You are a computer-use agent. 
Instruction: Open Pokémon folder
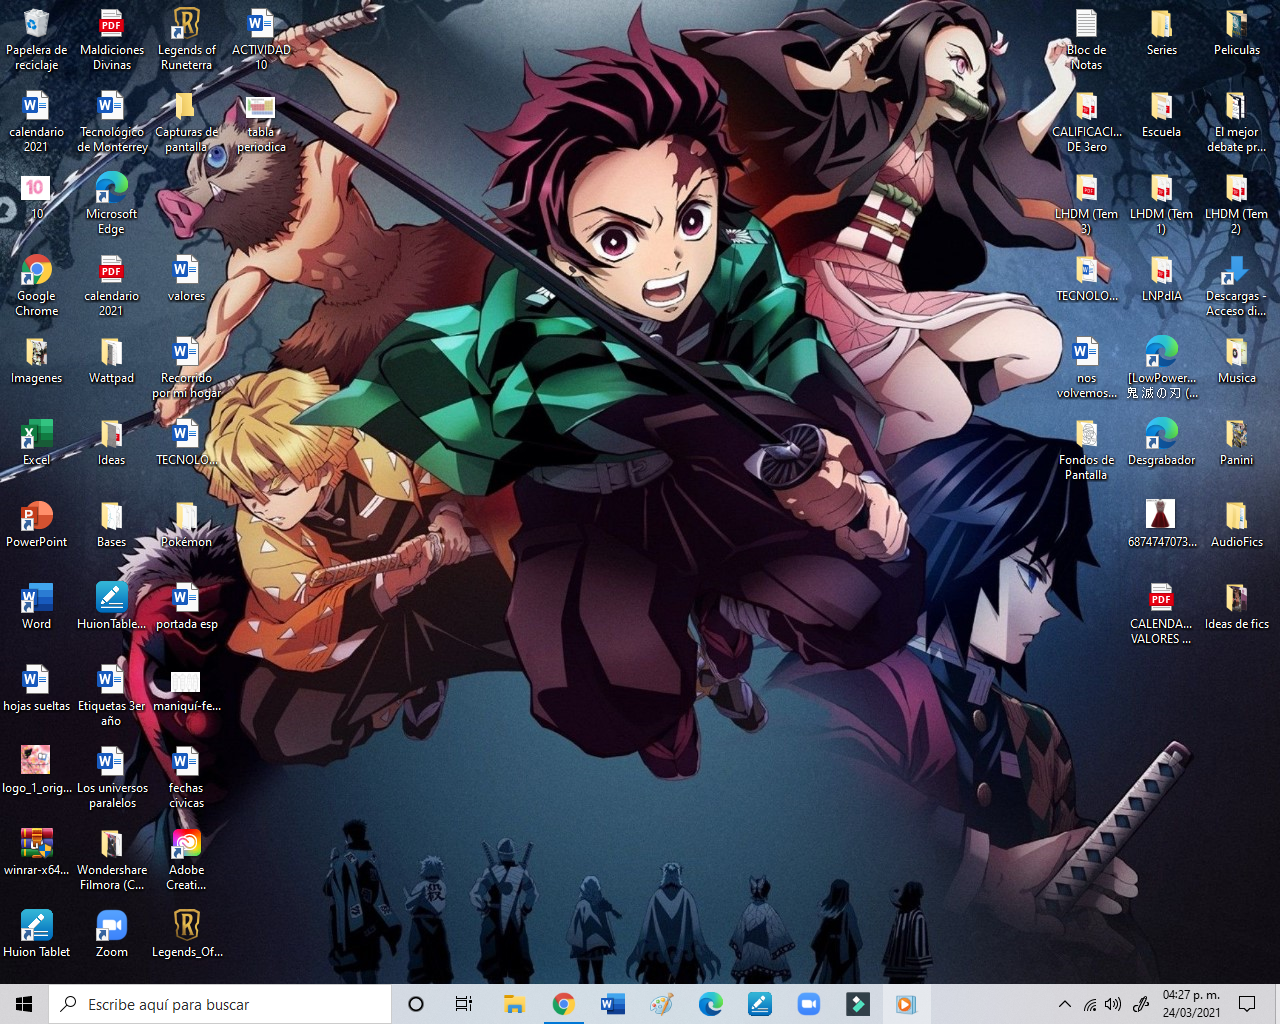click(x=186, y=524)
